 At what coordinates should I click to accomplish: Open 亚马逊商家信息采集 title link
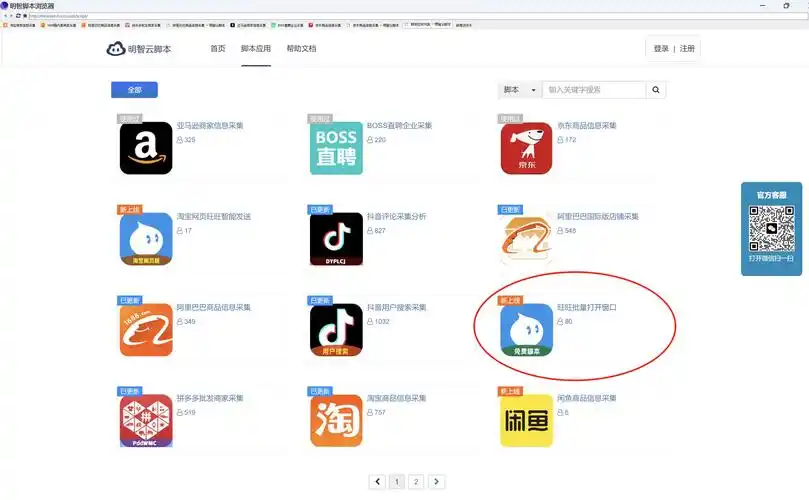click(x=210, y=125)
